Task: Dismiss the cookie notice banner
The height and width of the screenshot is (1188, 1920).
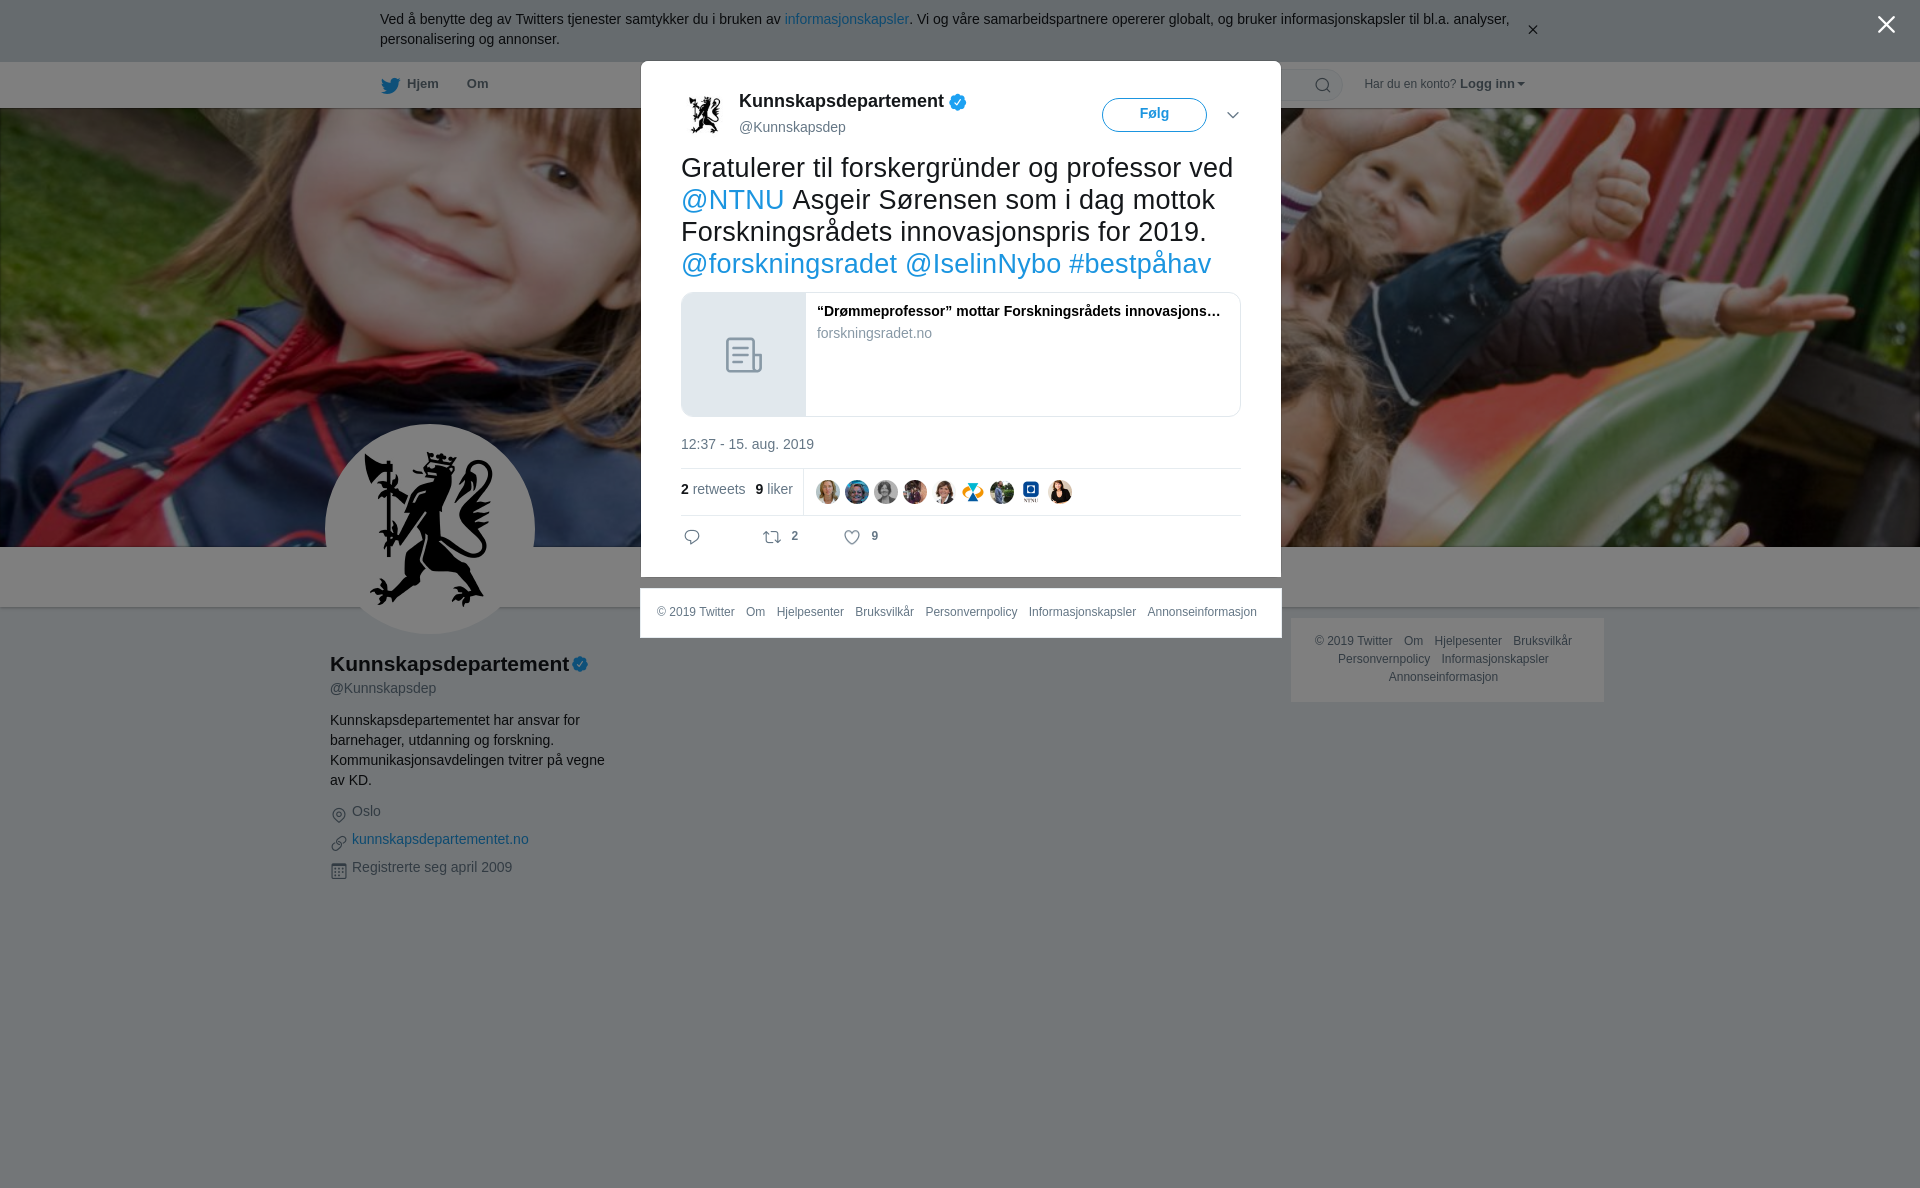Action: click(x=1532, y=30)
